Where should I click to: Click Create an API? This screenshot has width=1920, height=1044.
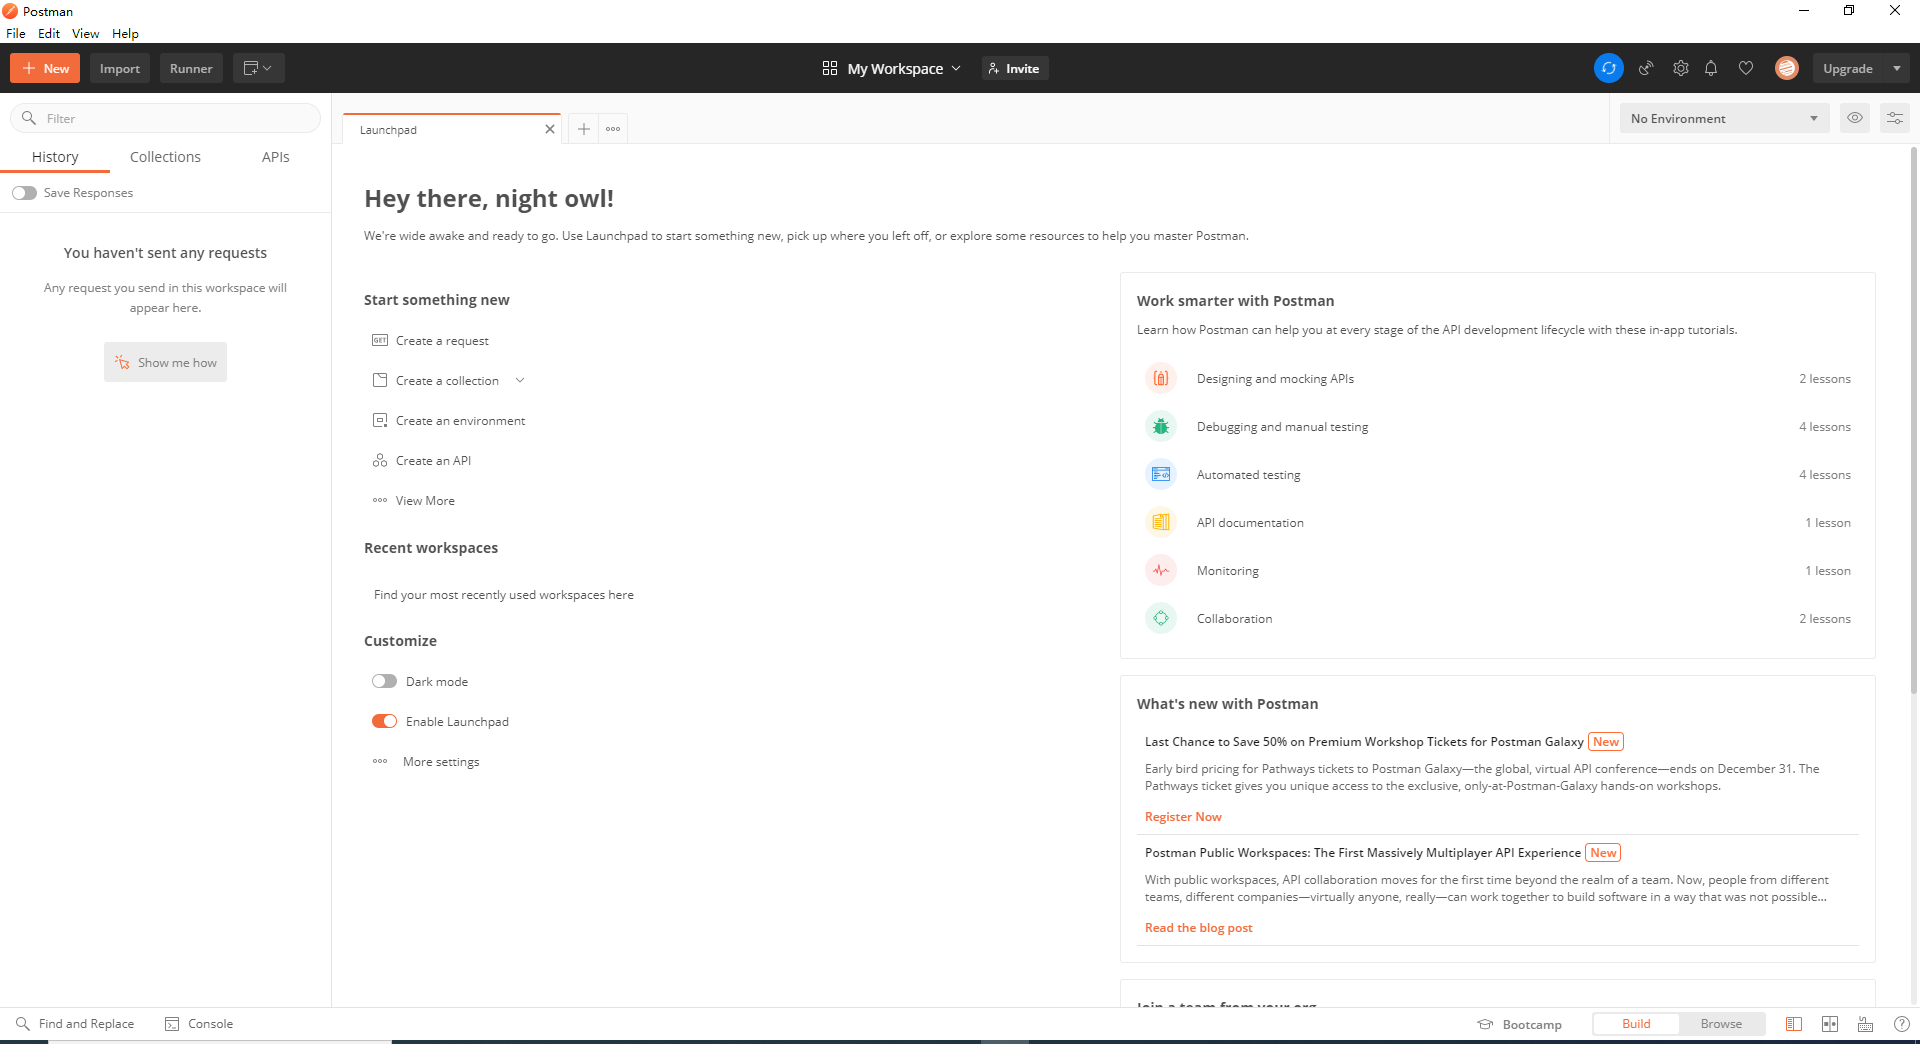coord(422,461)
